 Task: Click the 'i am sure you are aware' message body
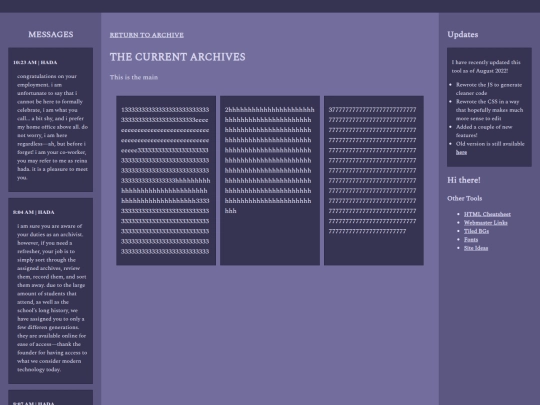click(52, 298)
